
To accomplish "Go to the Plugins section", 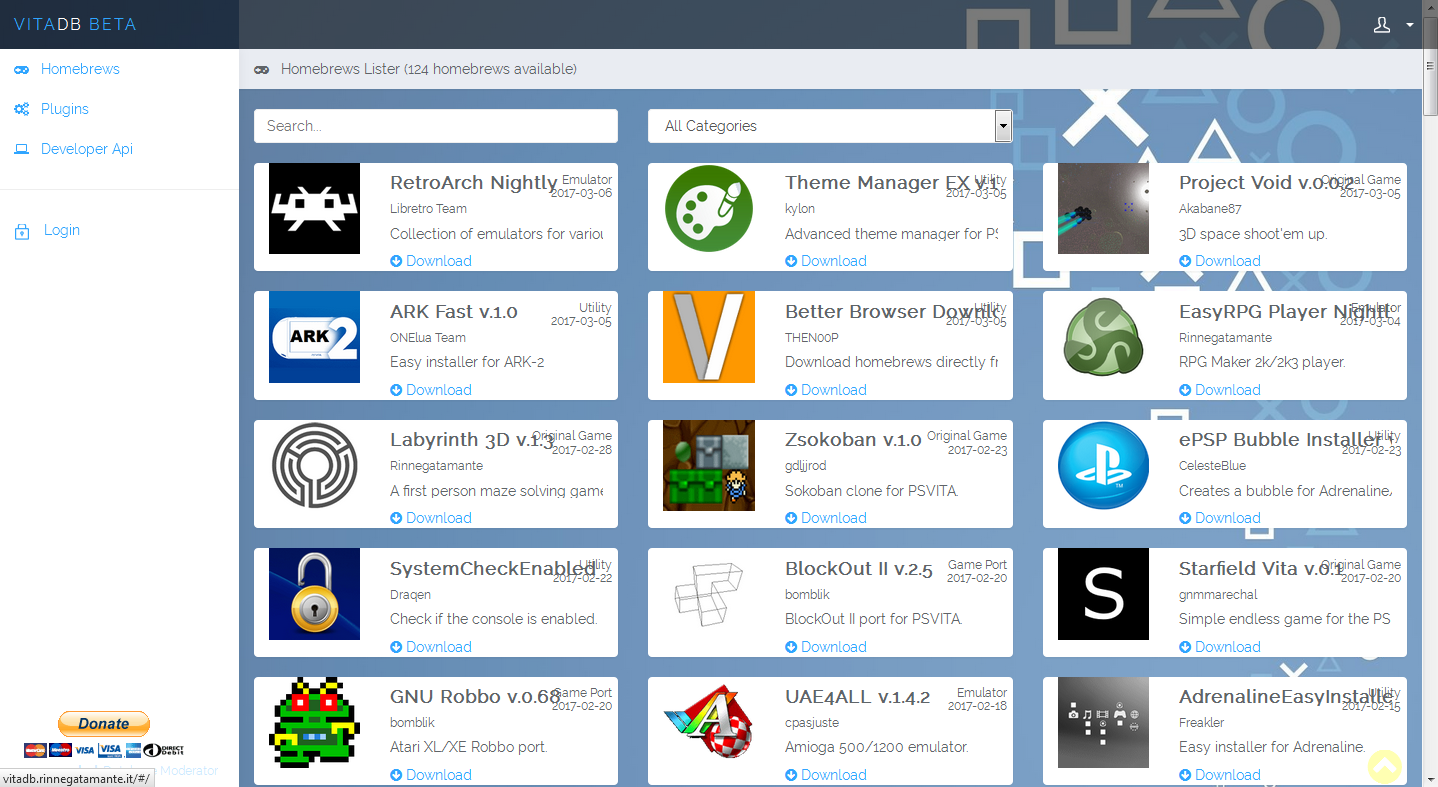I will click(x=64, y=109).
